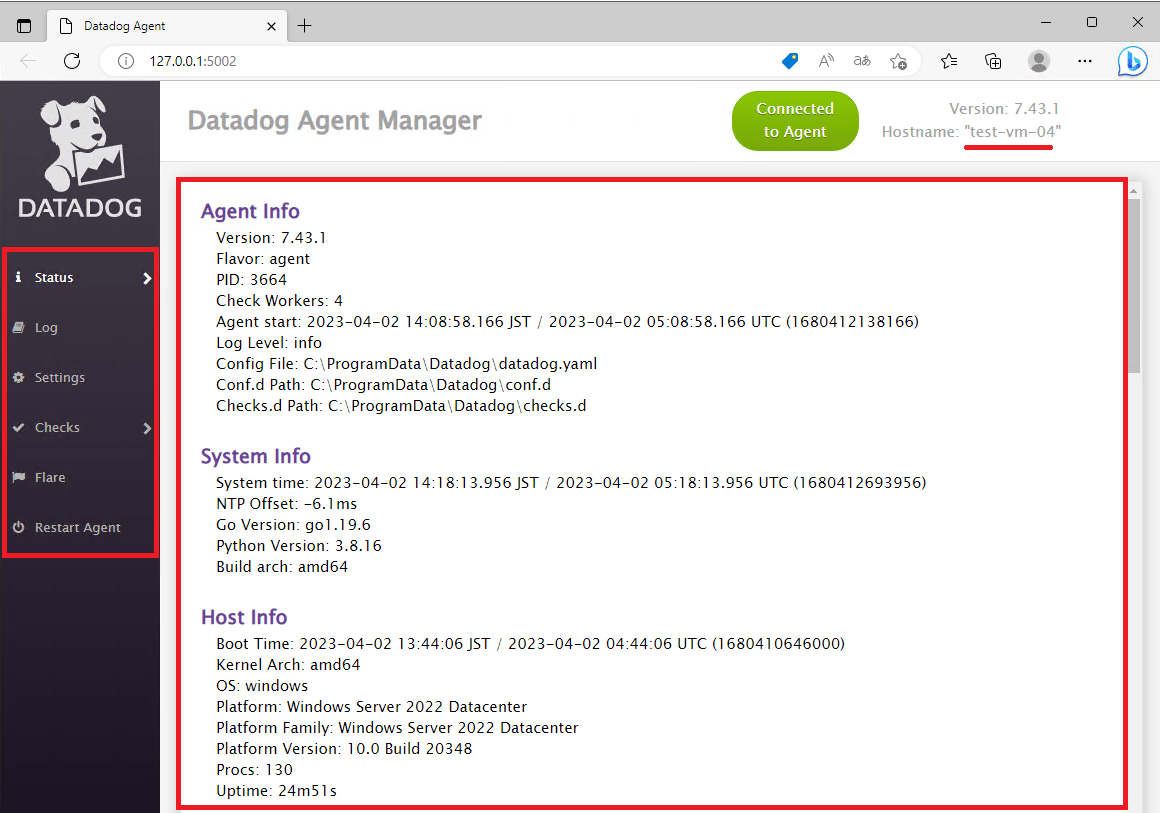The image size is (1160, 813).
Task: View site information icon in address bar
Action: [x=126, y=61]
